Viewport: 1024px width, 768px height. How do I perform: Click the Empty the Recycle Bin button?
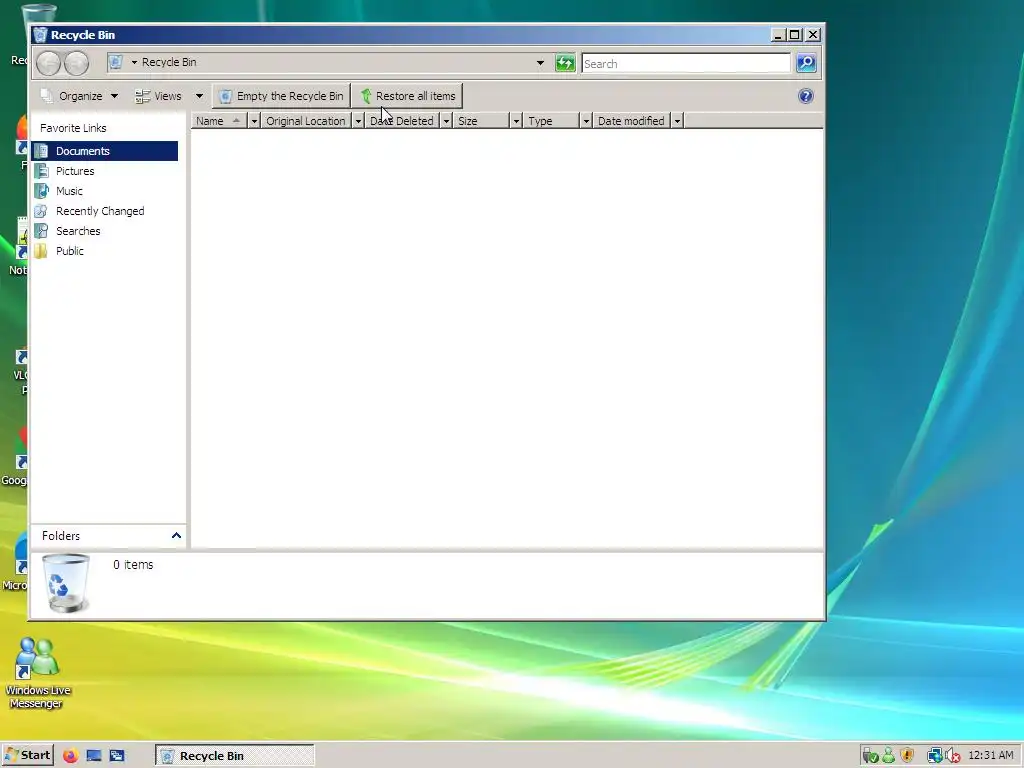[281, 96]
